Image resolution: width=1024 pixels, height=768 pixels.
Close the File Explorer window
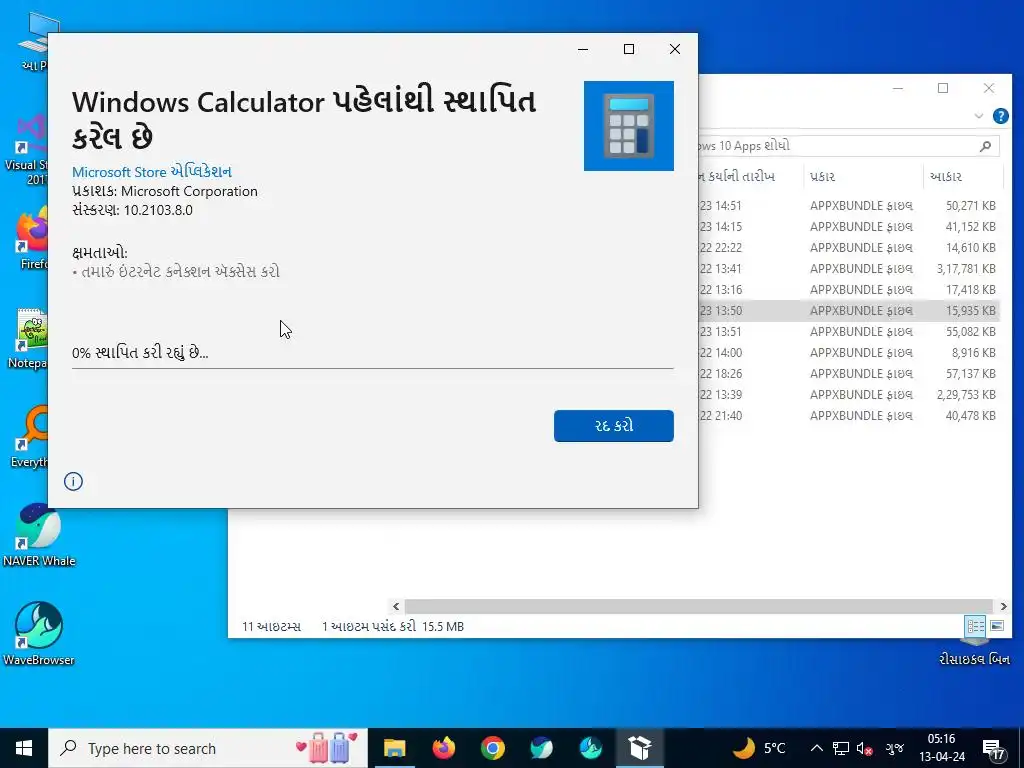pyautogui.click(x=989, y=88)
